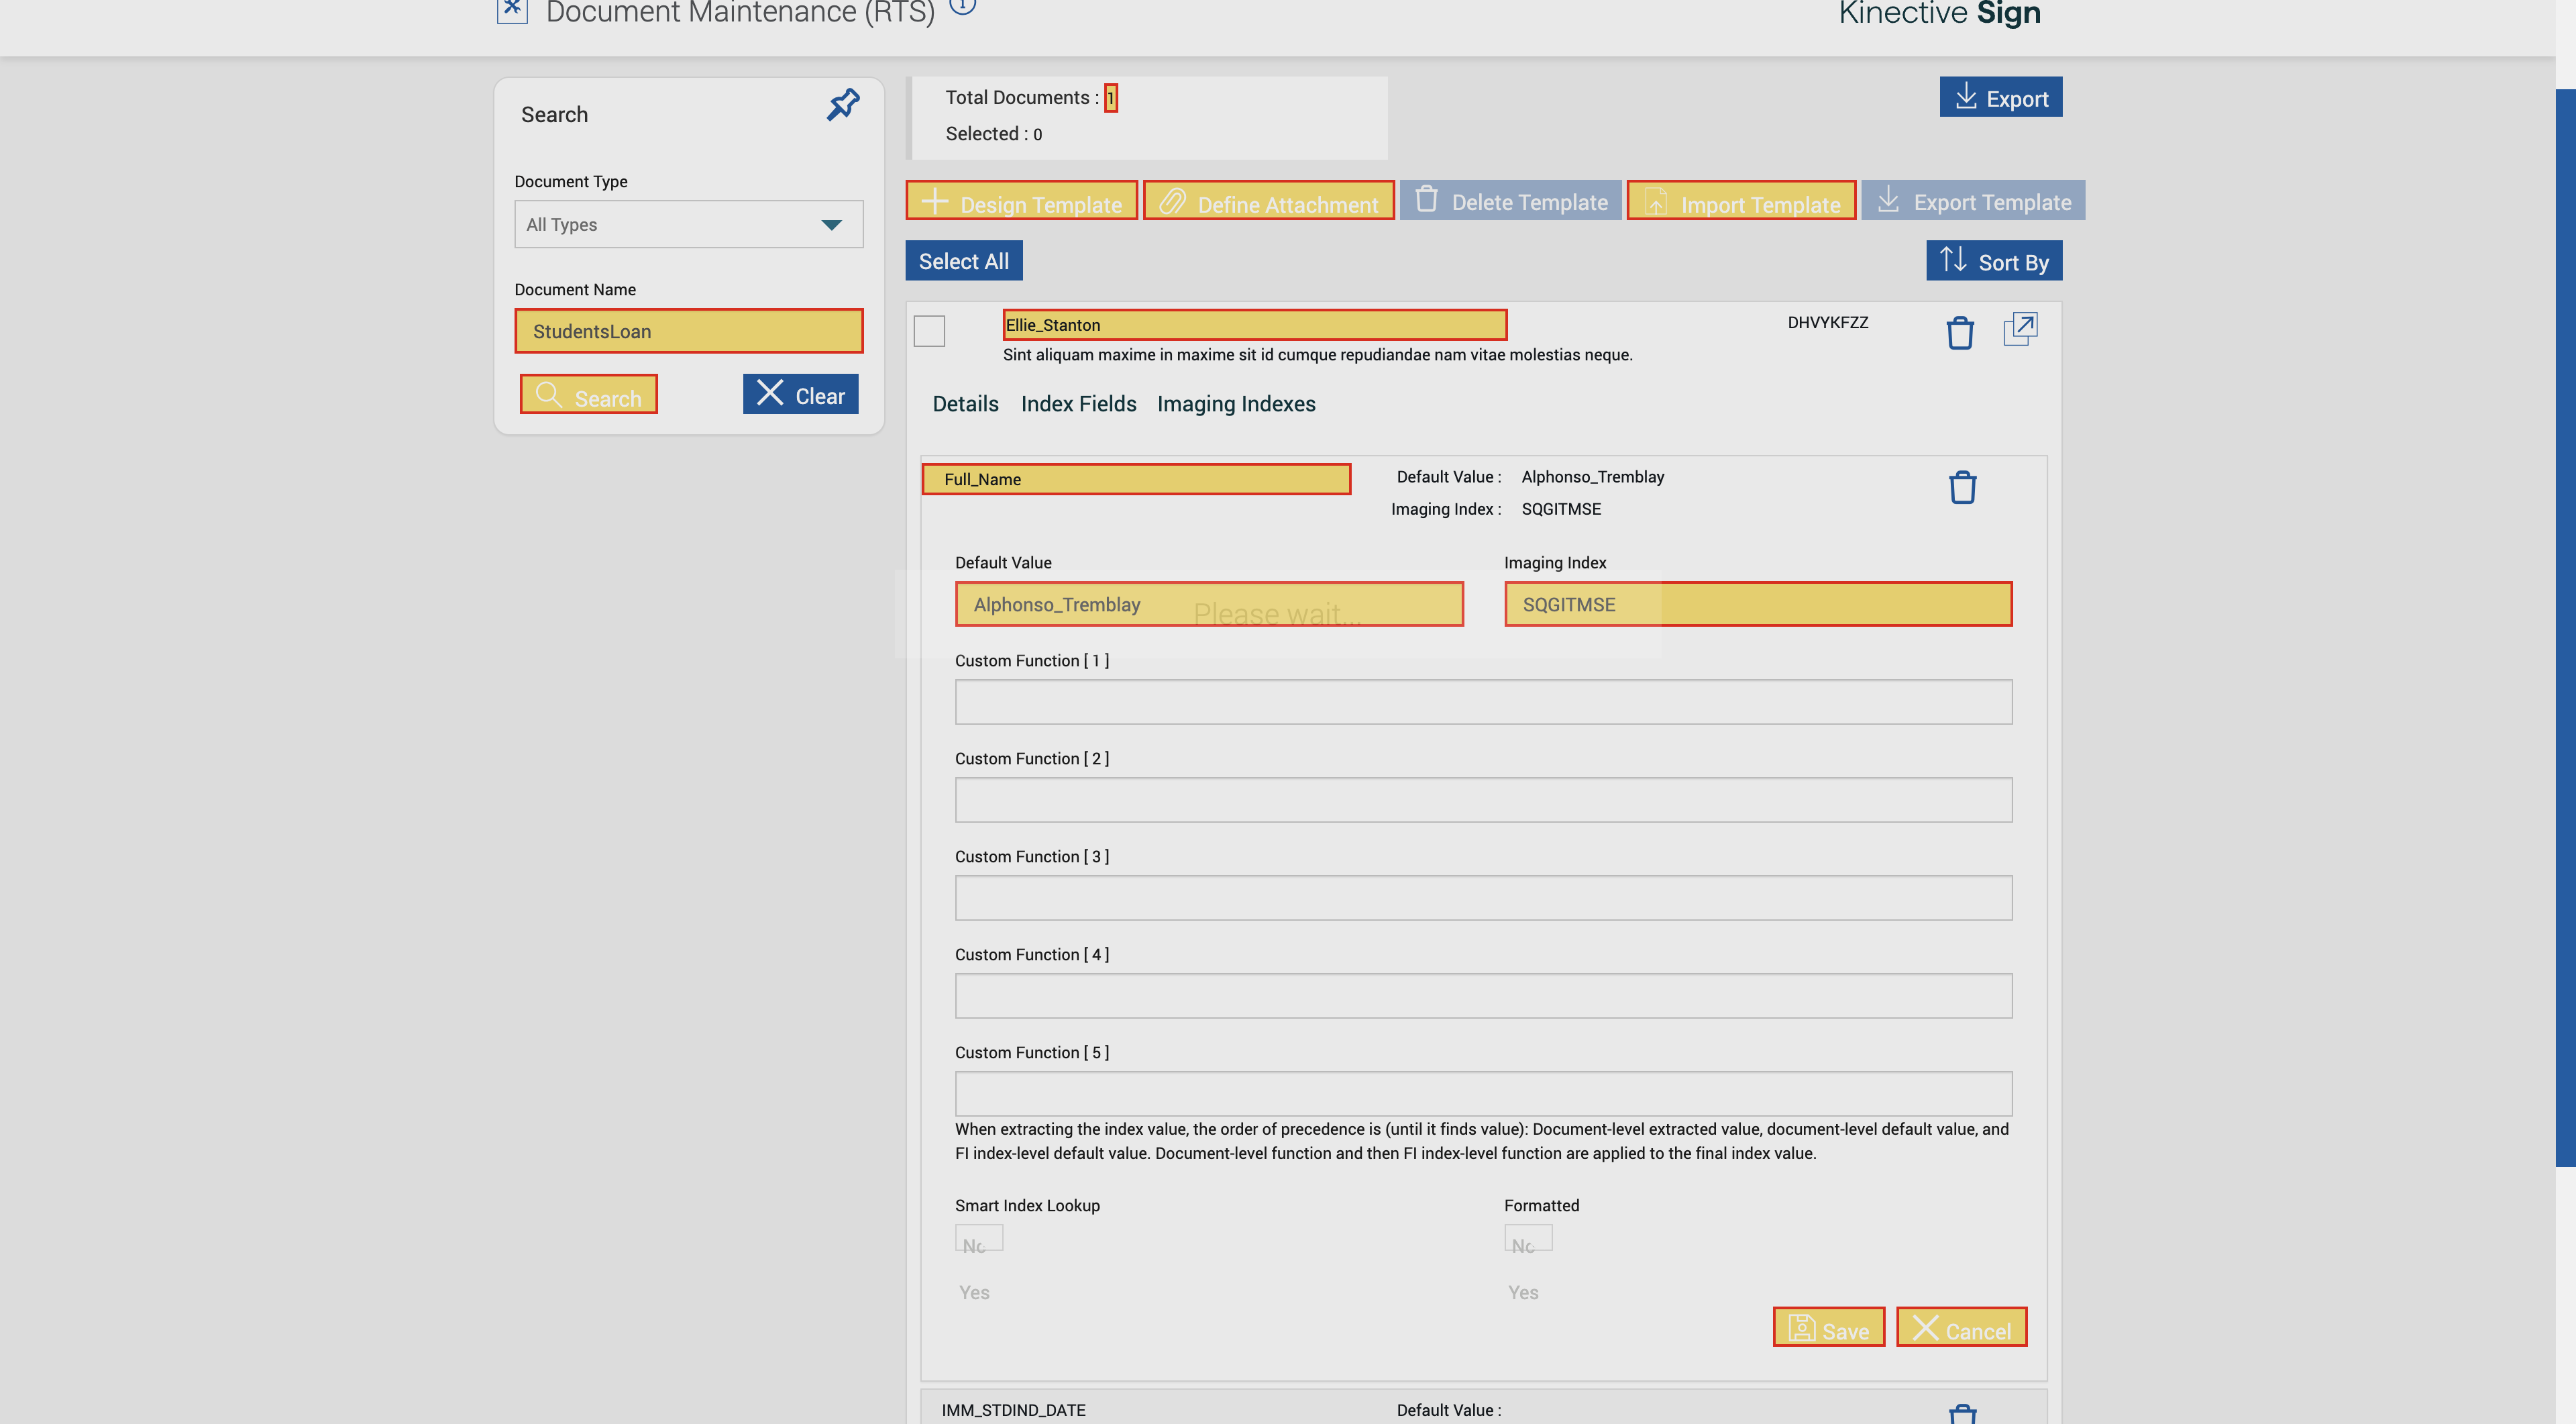2576x1424 pixels.
Task: Delete the Ellie_Stanton document via trash icon
Action: (1959, 332)
